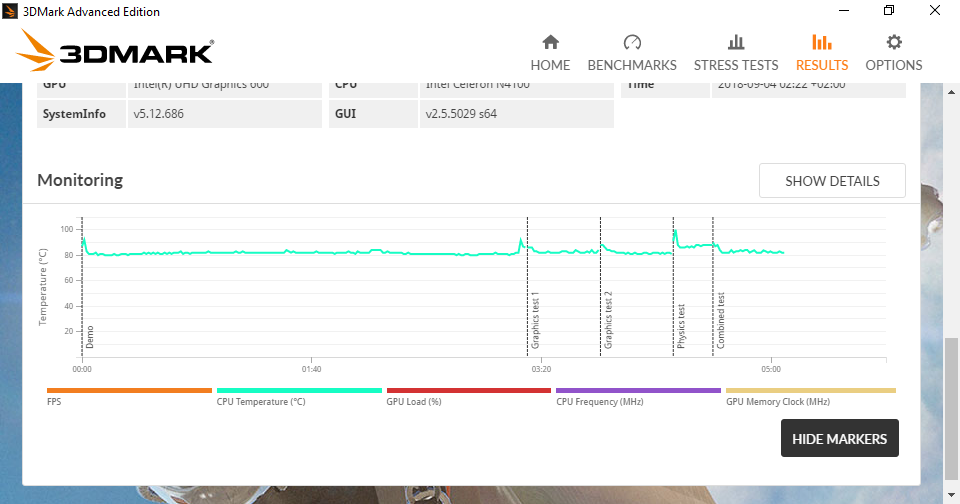Restore down the 3DMark window
This screenshot has height=504, width=960.
click(889, 10)
